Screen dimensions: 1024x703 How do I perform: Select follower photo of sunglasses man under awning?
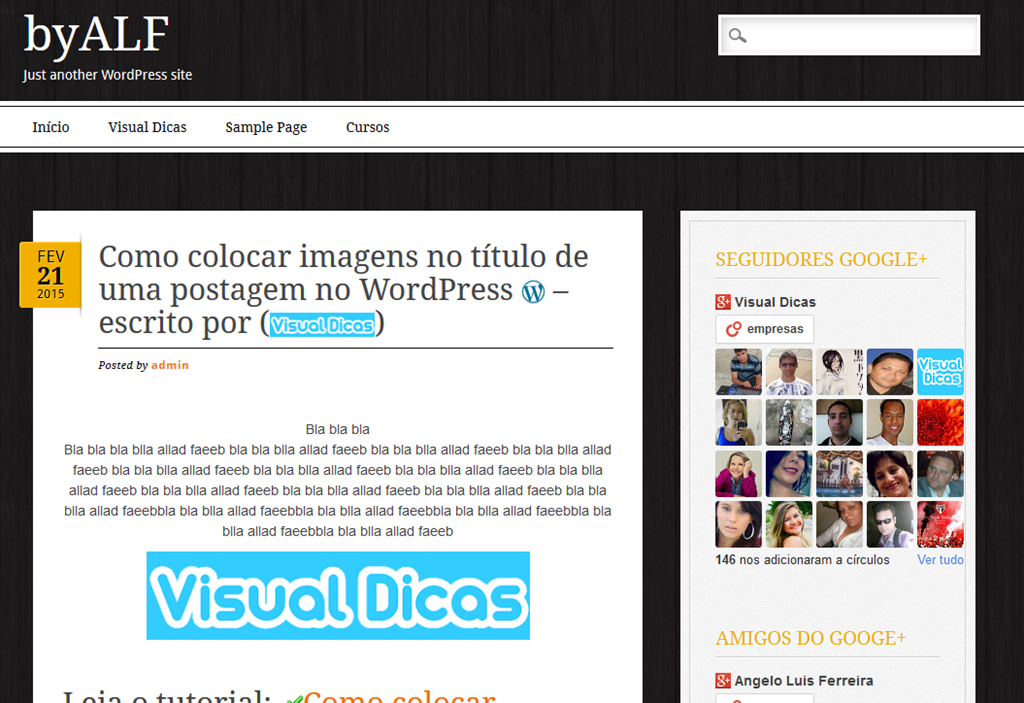pyautogui.click(x=789, y=372)
